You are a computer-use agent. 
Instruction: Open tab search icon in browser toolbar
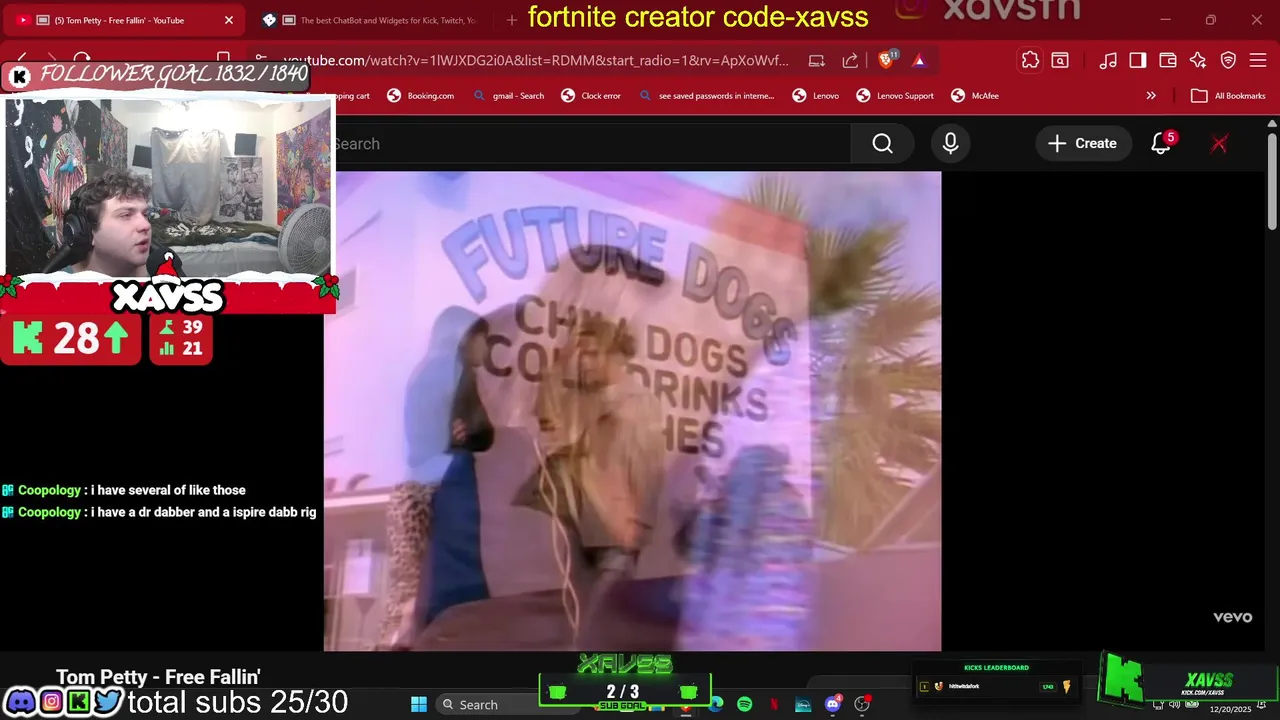(1060, 60)
